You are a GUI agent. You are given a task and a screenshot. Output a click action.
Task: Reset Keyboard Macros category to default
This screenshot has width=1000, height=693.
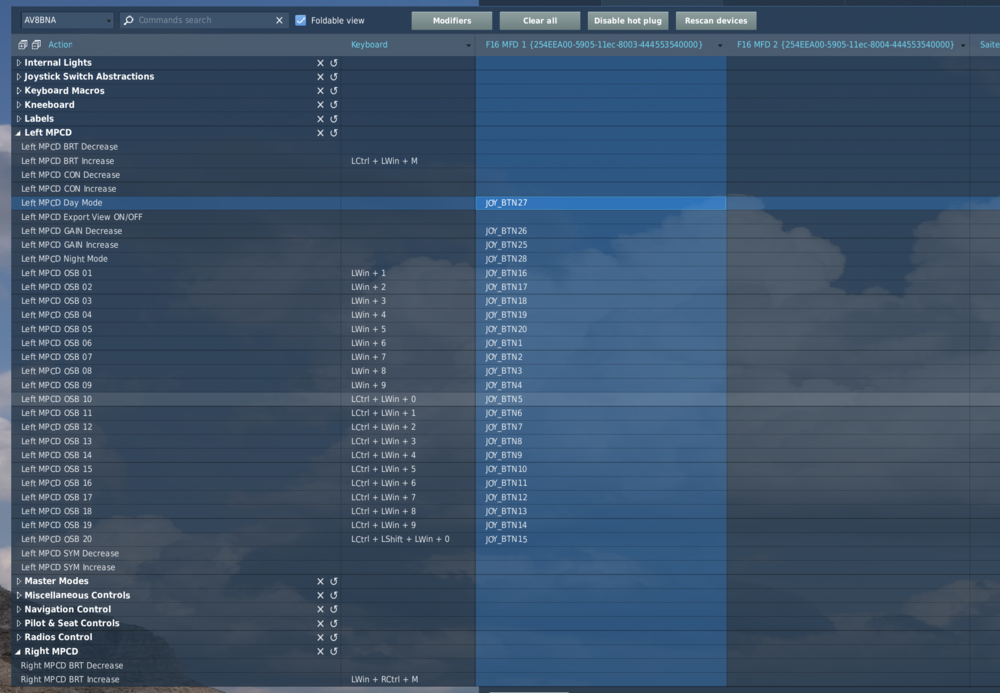click(x=334, y=91)
